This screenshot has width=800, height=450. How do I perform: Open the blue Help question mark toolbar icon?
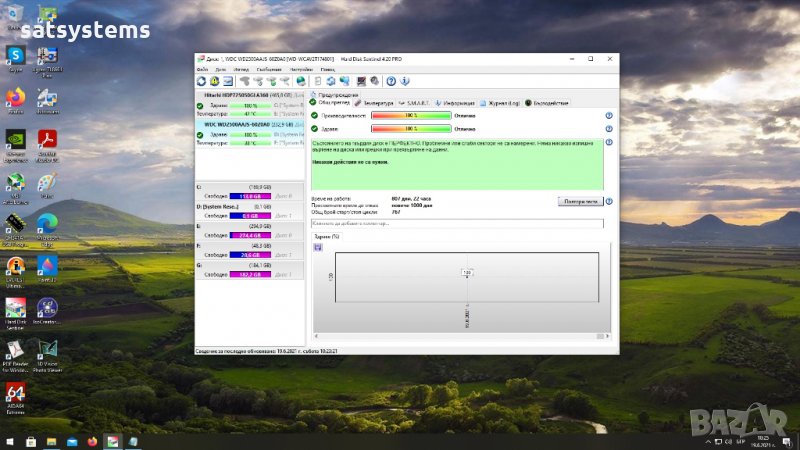[391, 81]
